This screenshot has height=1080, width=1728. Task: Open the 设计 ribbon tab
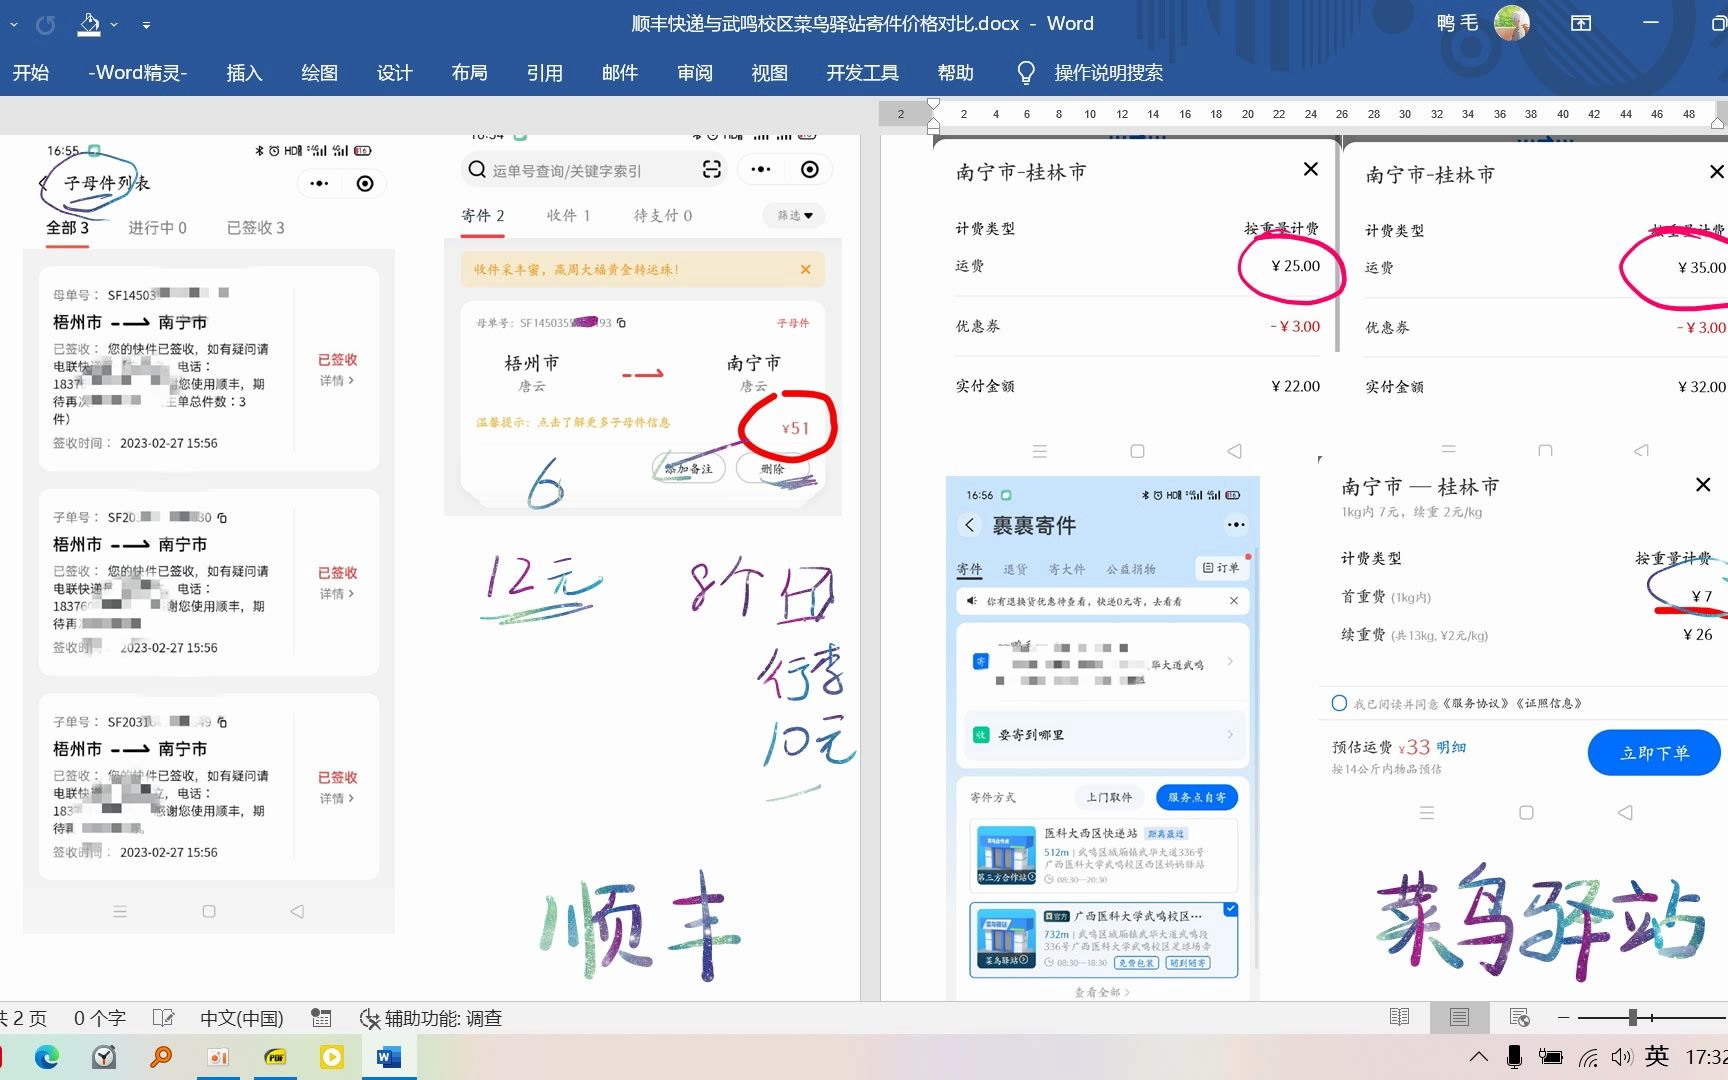tap(394, 73)
